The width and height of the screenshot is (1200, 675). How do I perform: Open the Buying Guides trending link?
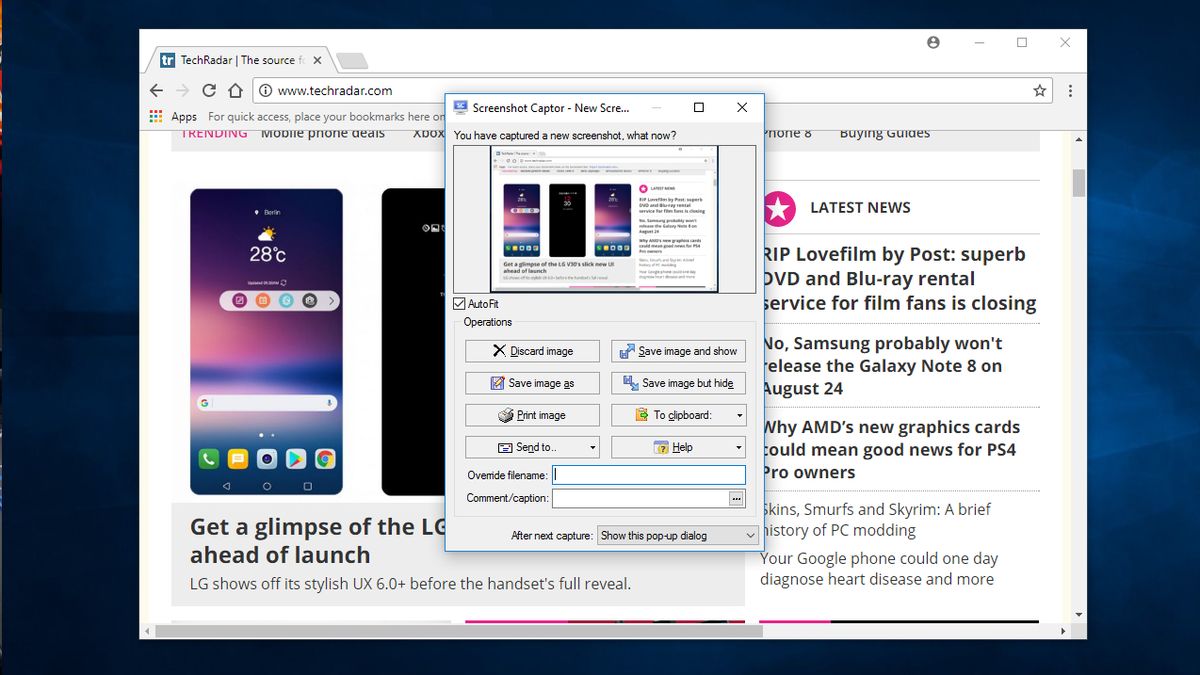(x=885, y=133)
